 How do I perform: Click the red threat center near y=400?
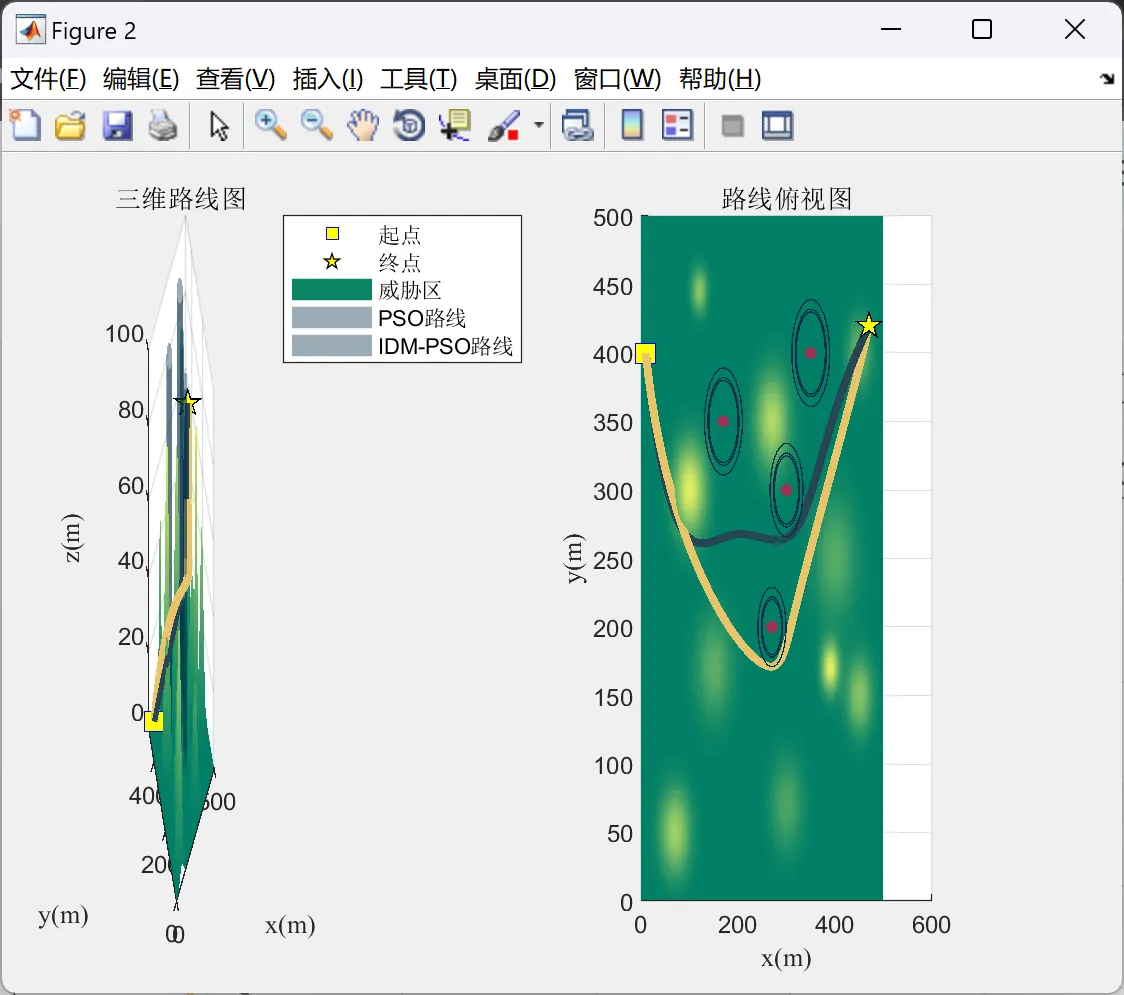[x=811, y=353]
